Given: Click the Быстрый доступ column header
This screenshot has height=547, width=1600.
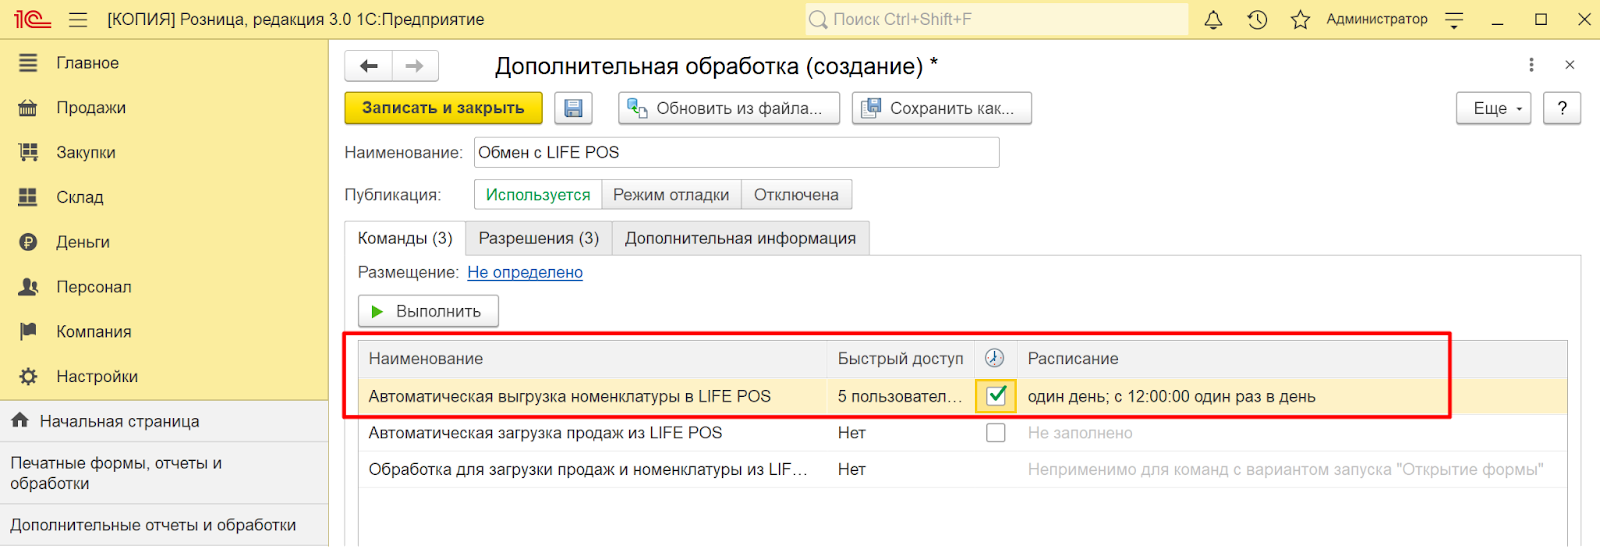Looking at the screenshot, I should click(x=901, y=358).
